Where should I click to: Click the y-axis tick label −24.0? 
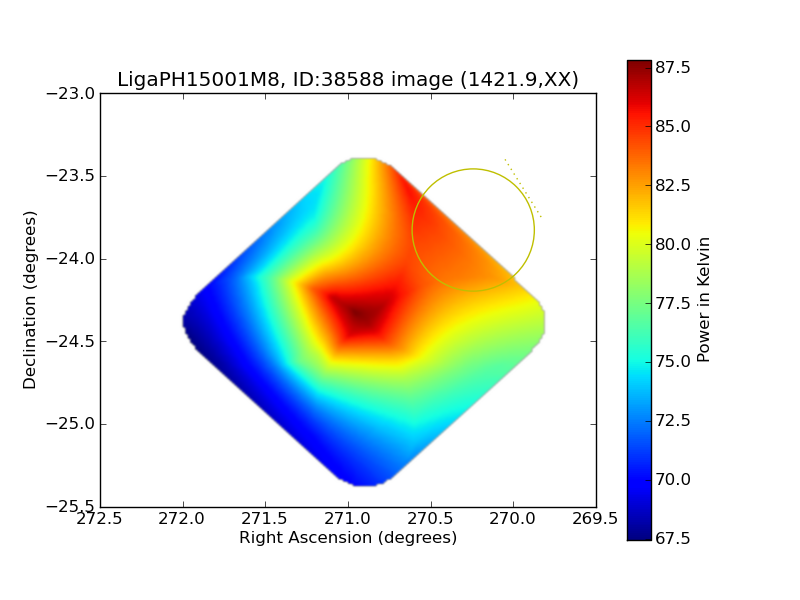tap(71, 259)
